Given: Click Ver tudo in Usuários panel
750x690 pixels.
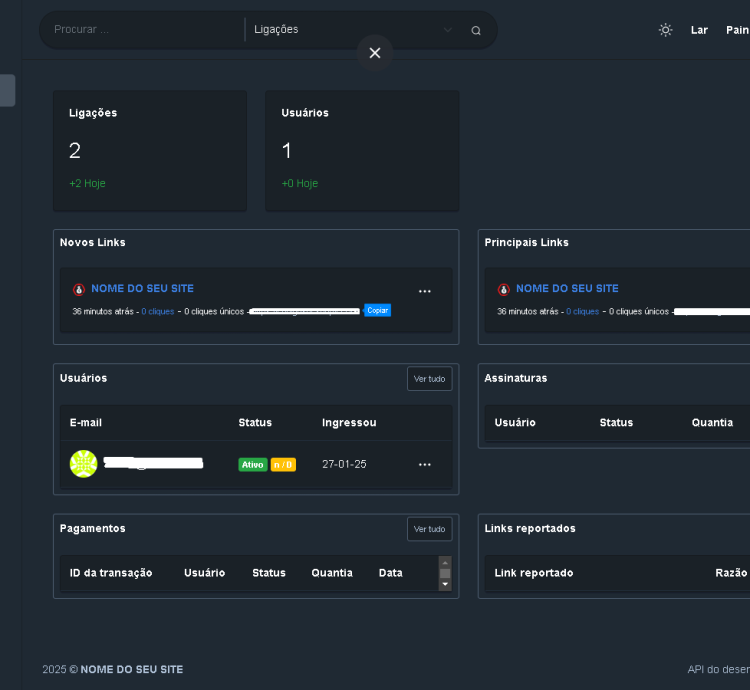Looking at the screenshot, I should pos(429,379).
